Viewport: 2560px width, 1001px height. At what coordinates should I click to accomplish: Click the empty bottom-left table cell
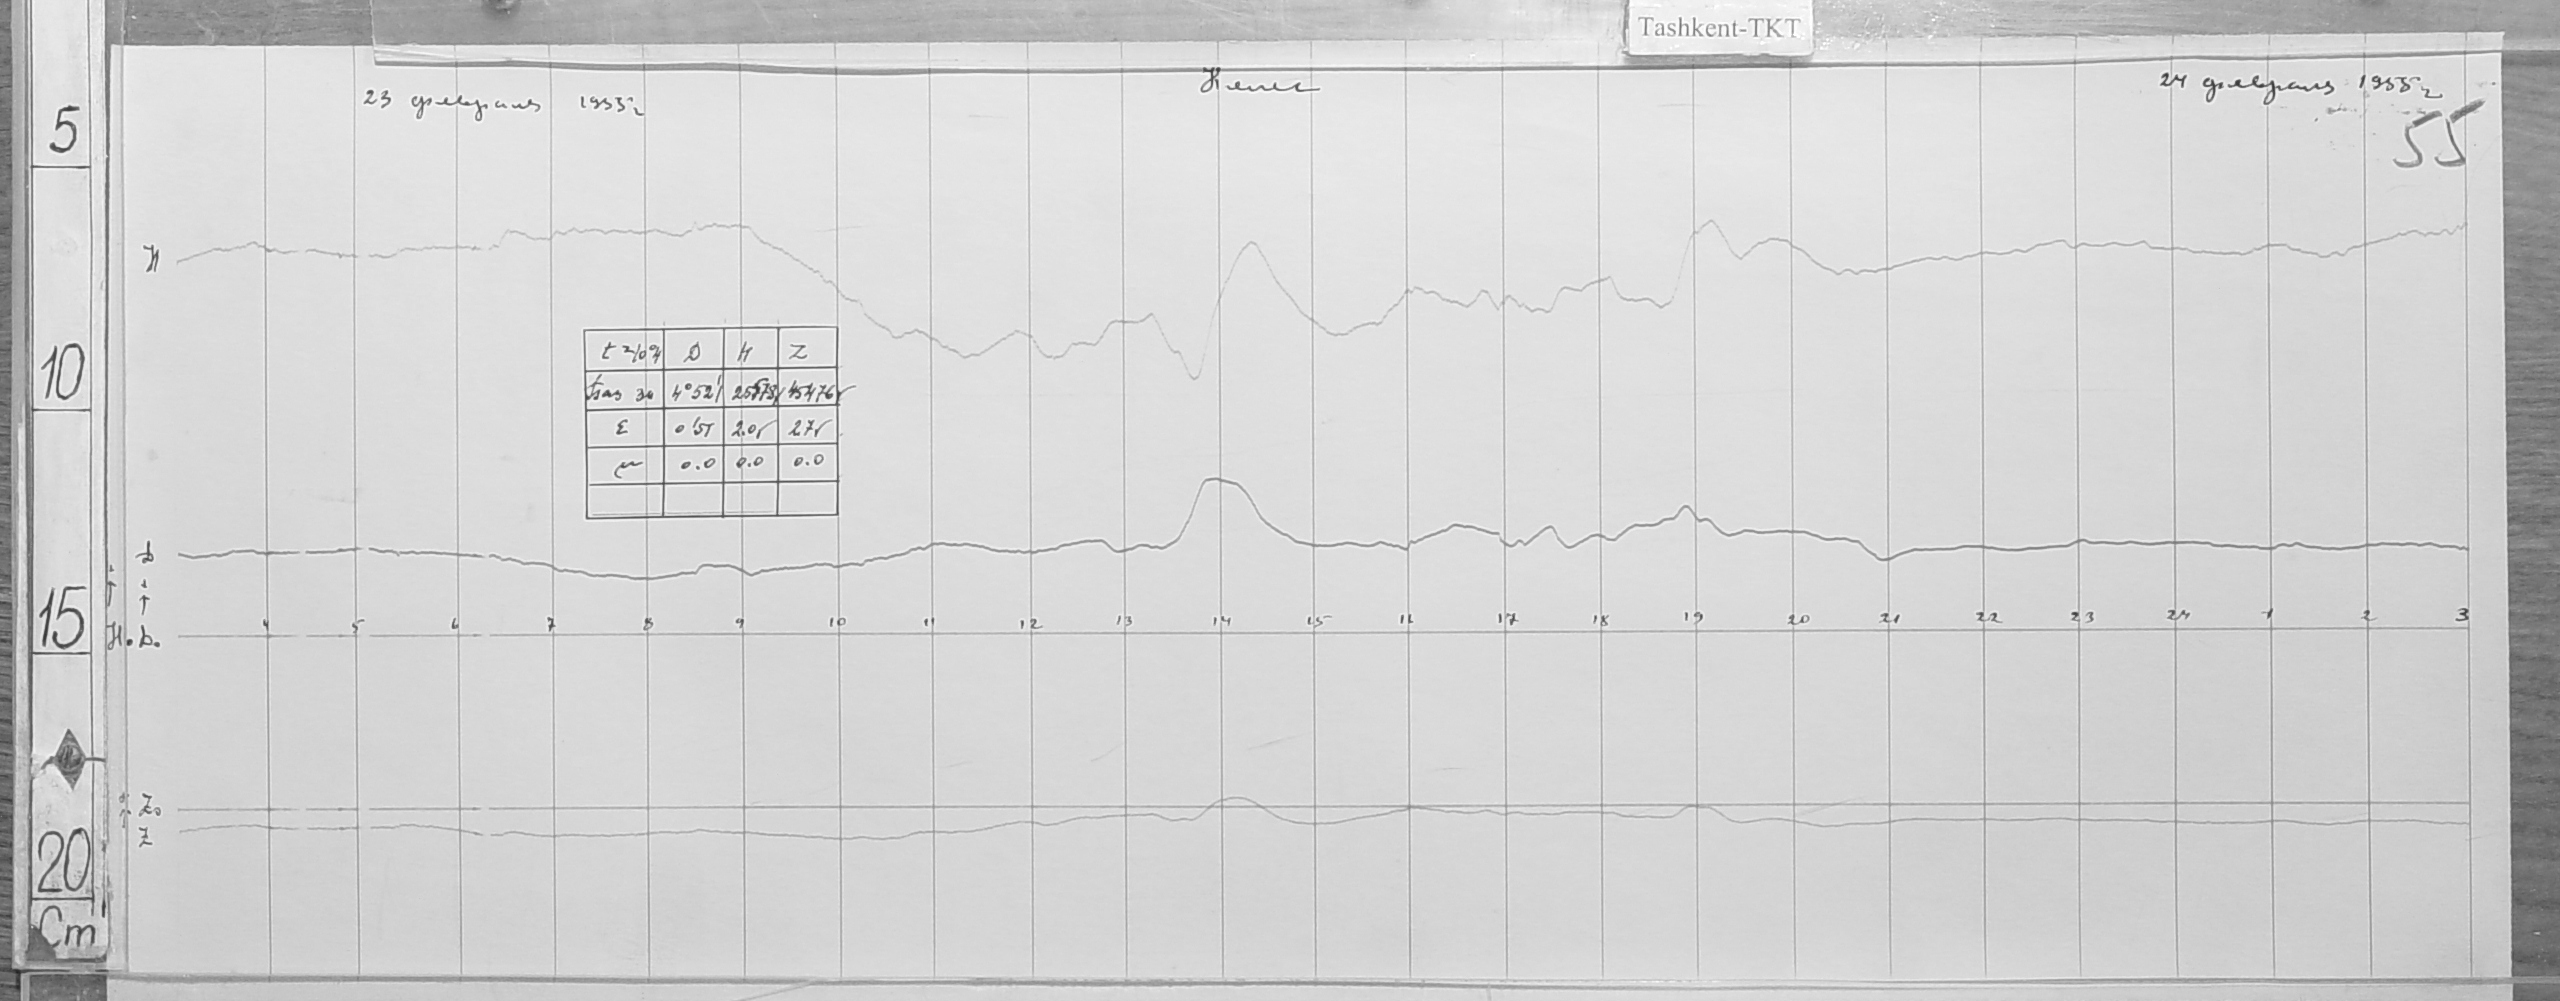click(624, 499)
